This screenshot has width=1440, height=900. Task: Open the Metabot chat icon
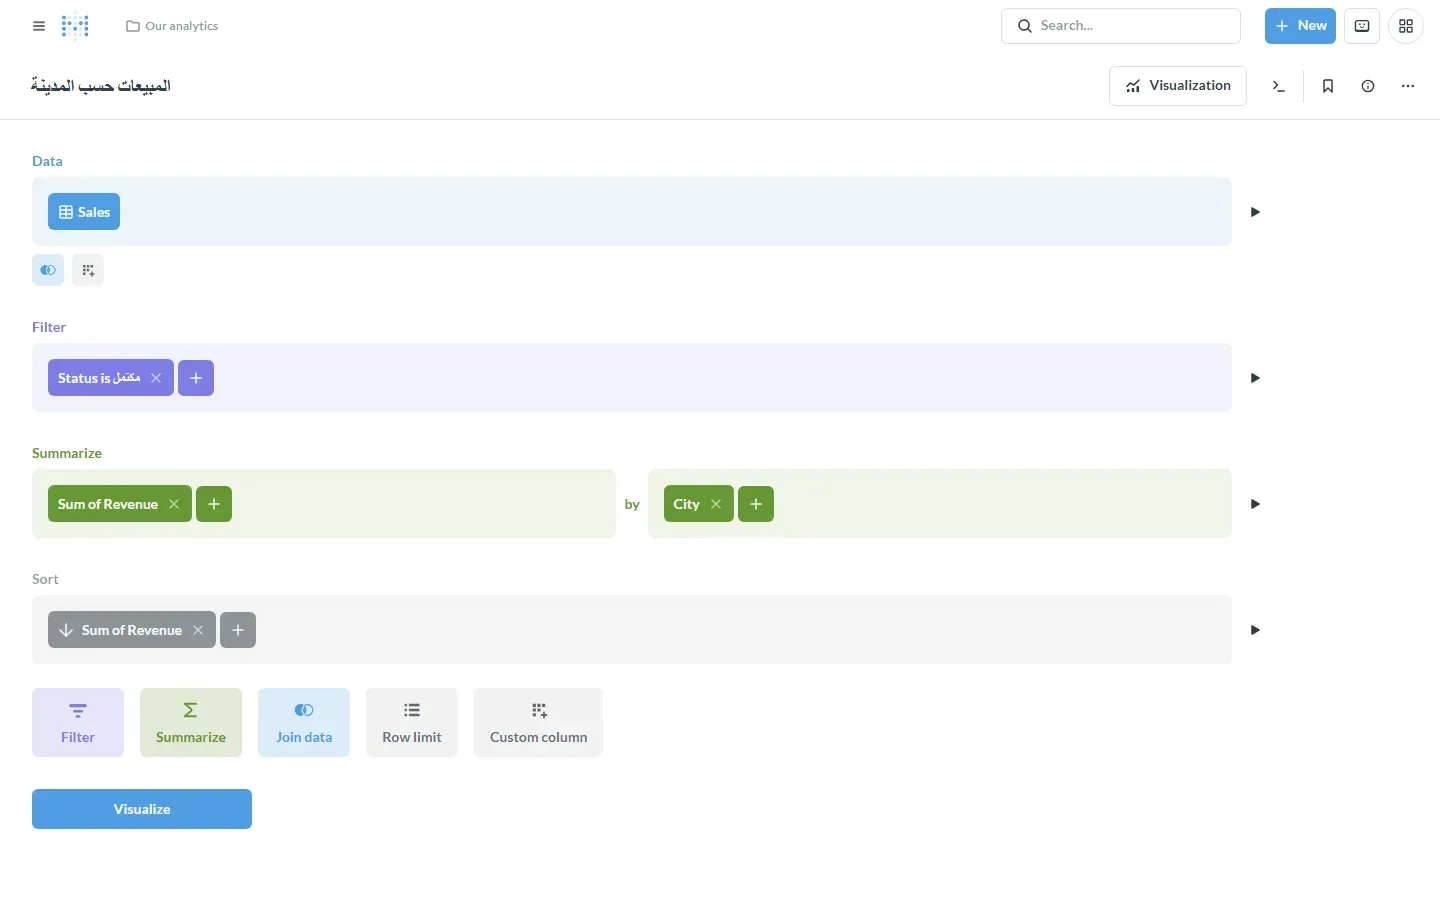tap(1362, 26)
